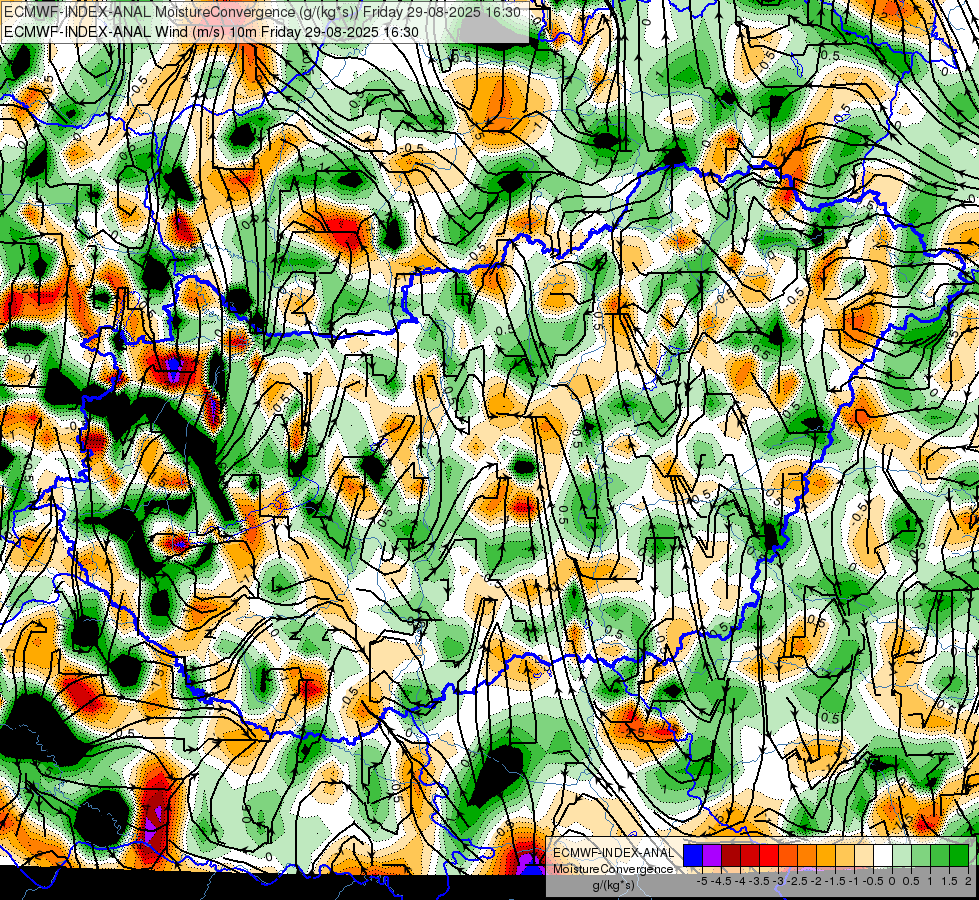Click the -4.5 legend tick label

point(721,881)
